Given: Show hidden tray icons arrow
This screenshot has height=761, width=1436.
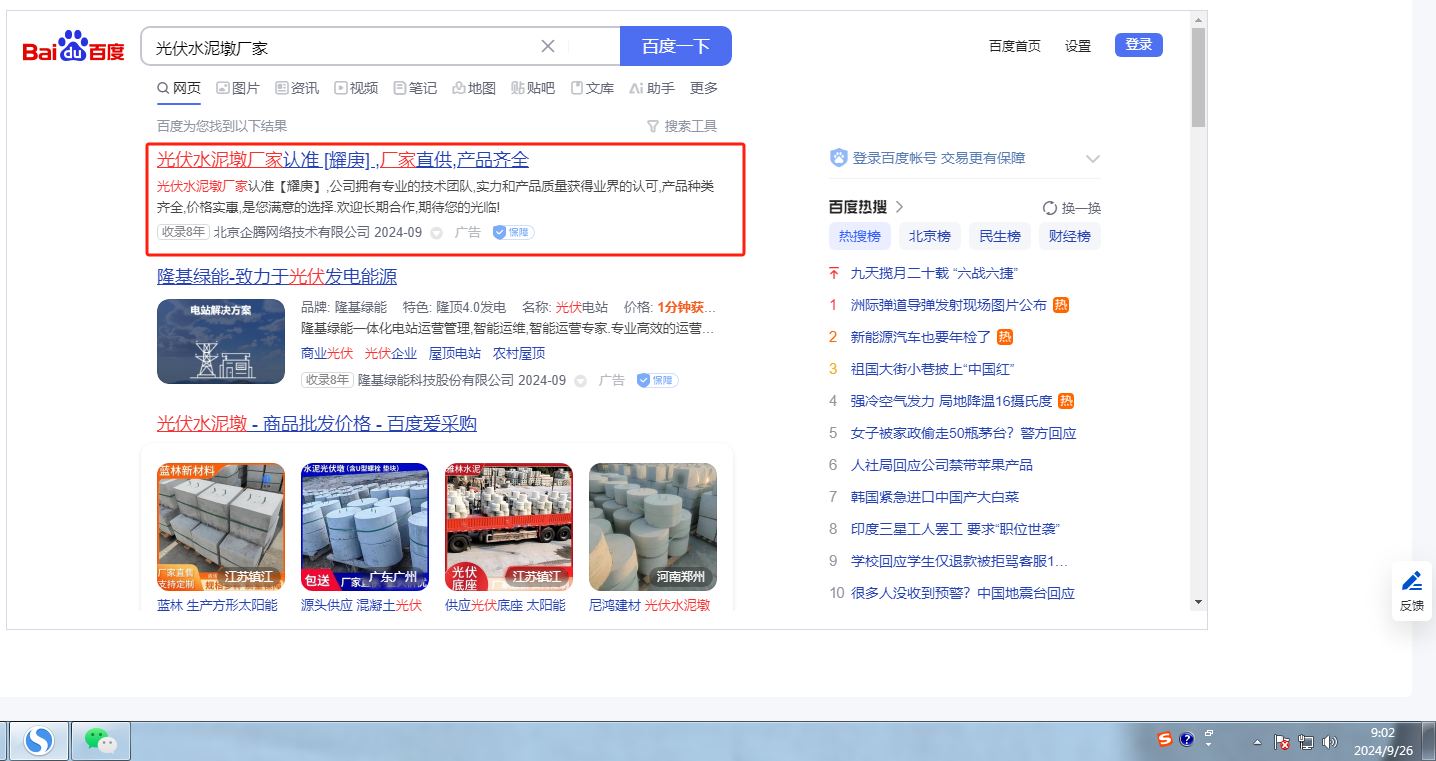Looking at the screenshot, I should tap(1258, 742).
